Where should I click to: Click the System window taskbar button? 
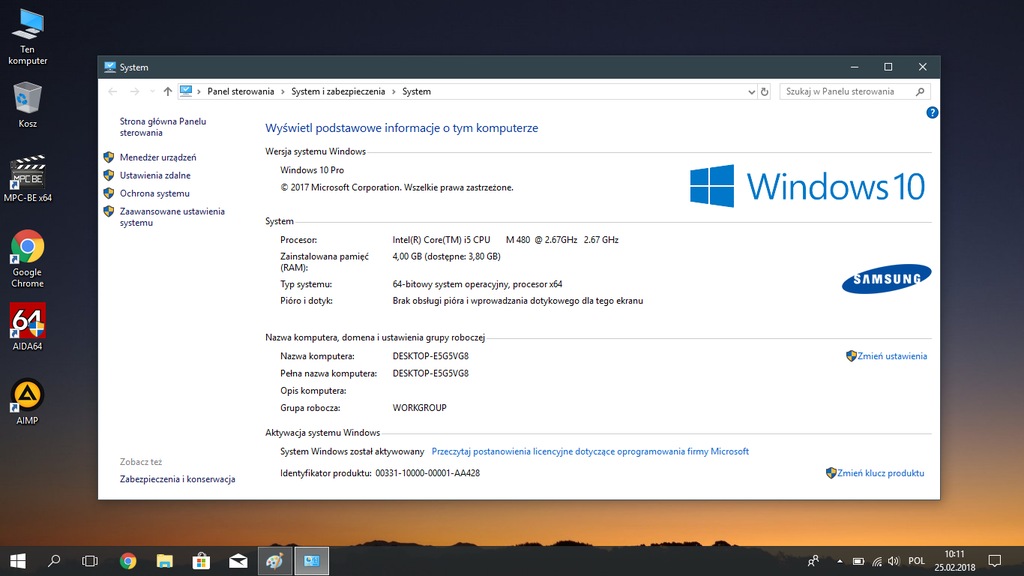312,561
